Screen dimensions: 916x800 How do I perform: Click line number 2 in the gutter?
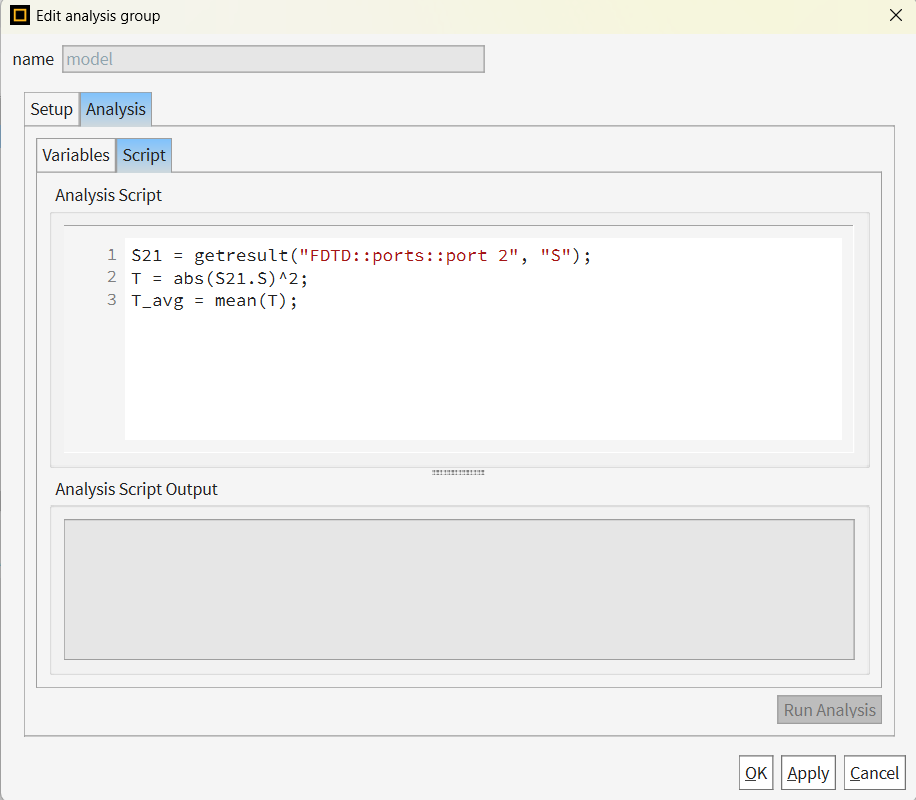coord(112,277)
